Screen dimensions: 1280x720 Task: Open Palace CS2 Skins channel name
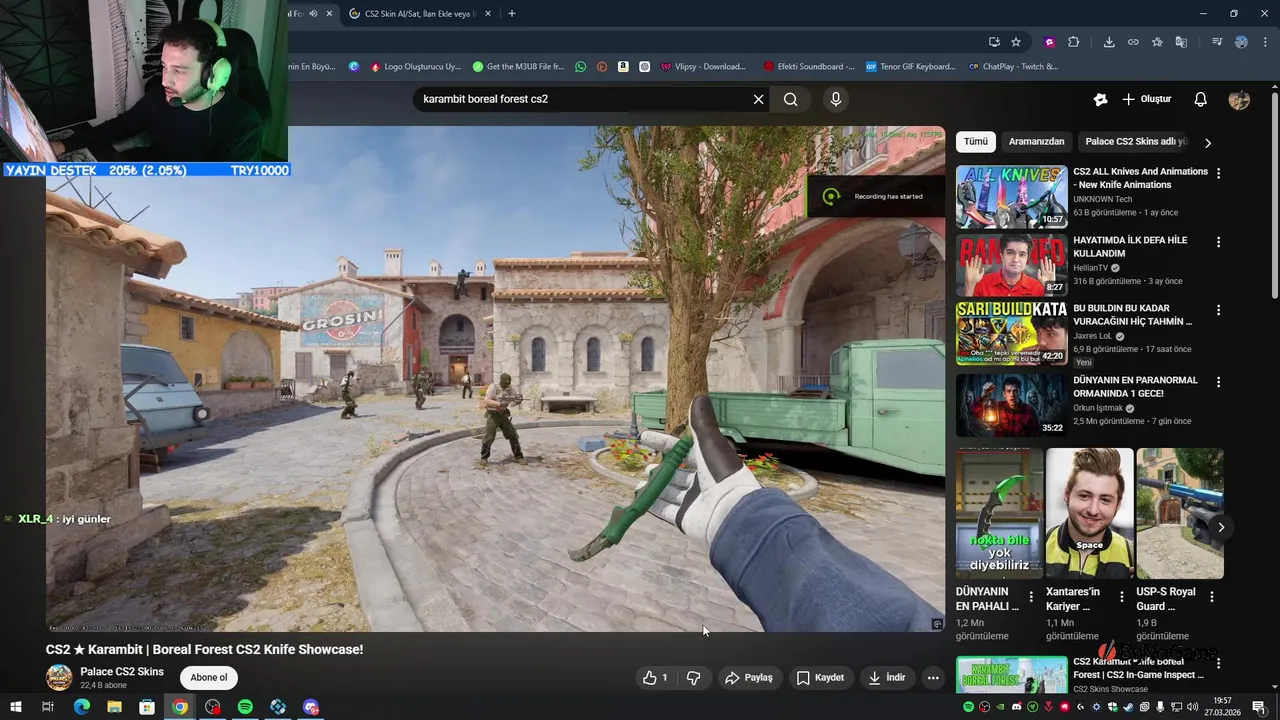pyautogui.click(x=122, y=671)
